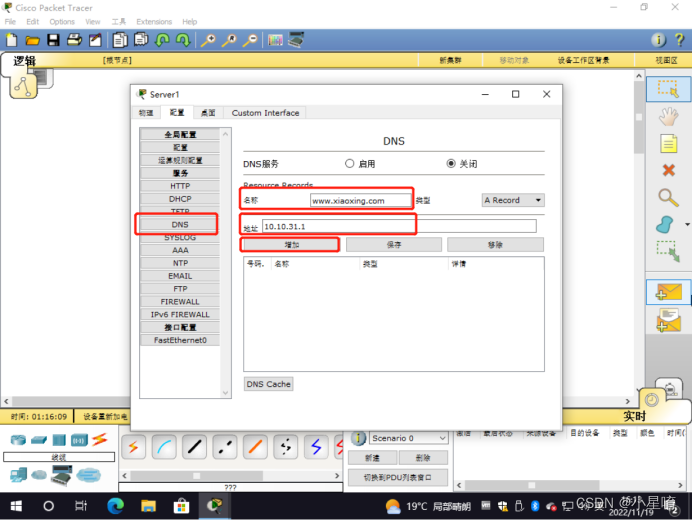Enable DNS service with 启用 radio
This screenshot has height=520, width=692.
pos(350,164)
